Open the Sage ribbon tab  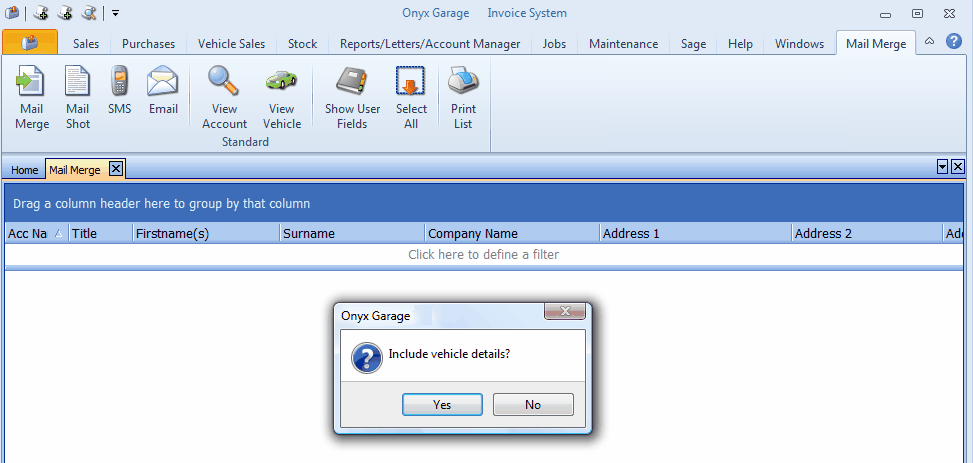point(693,43)
